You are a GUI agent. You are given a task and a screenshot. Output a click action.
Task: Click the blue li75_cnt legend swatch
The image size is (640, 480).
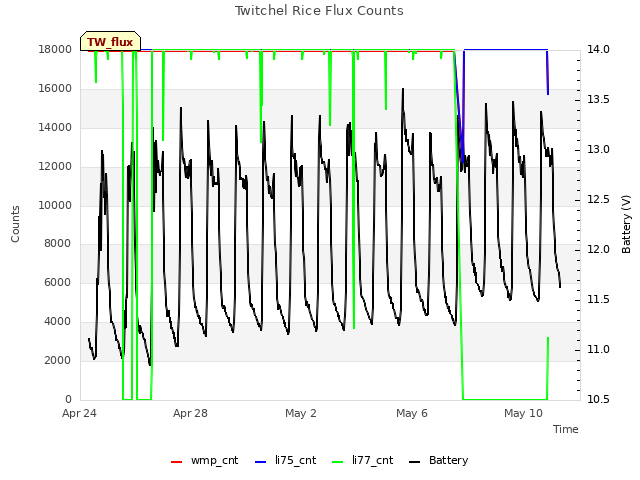point(260,462)
